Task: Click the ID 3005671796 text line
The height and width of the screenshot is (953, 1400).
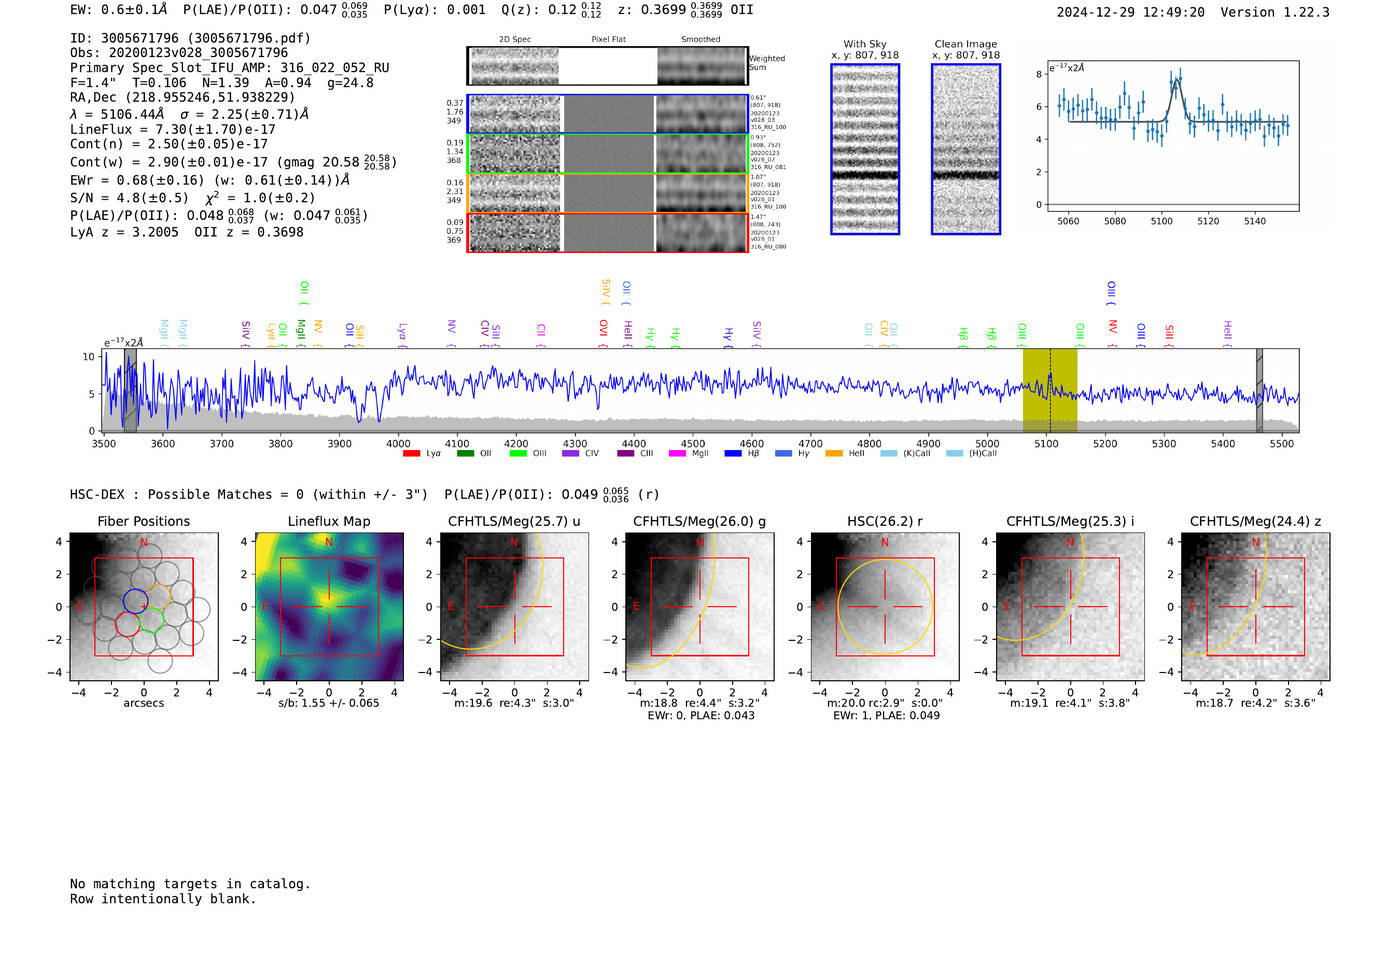Action: tap(190, 38)
